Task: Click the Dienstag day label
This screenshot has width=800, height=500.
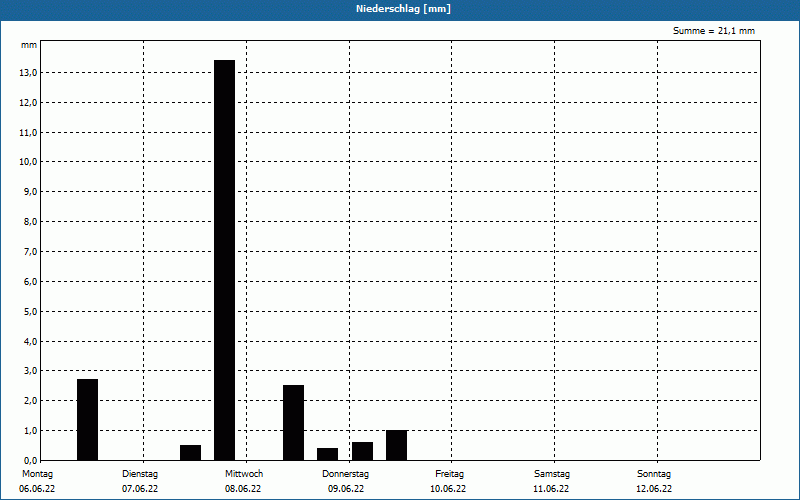Action: point(140,474)
